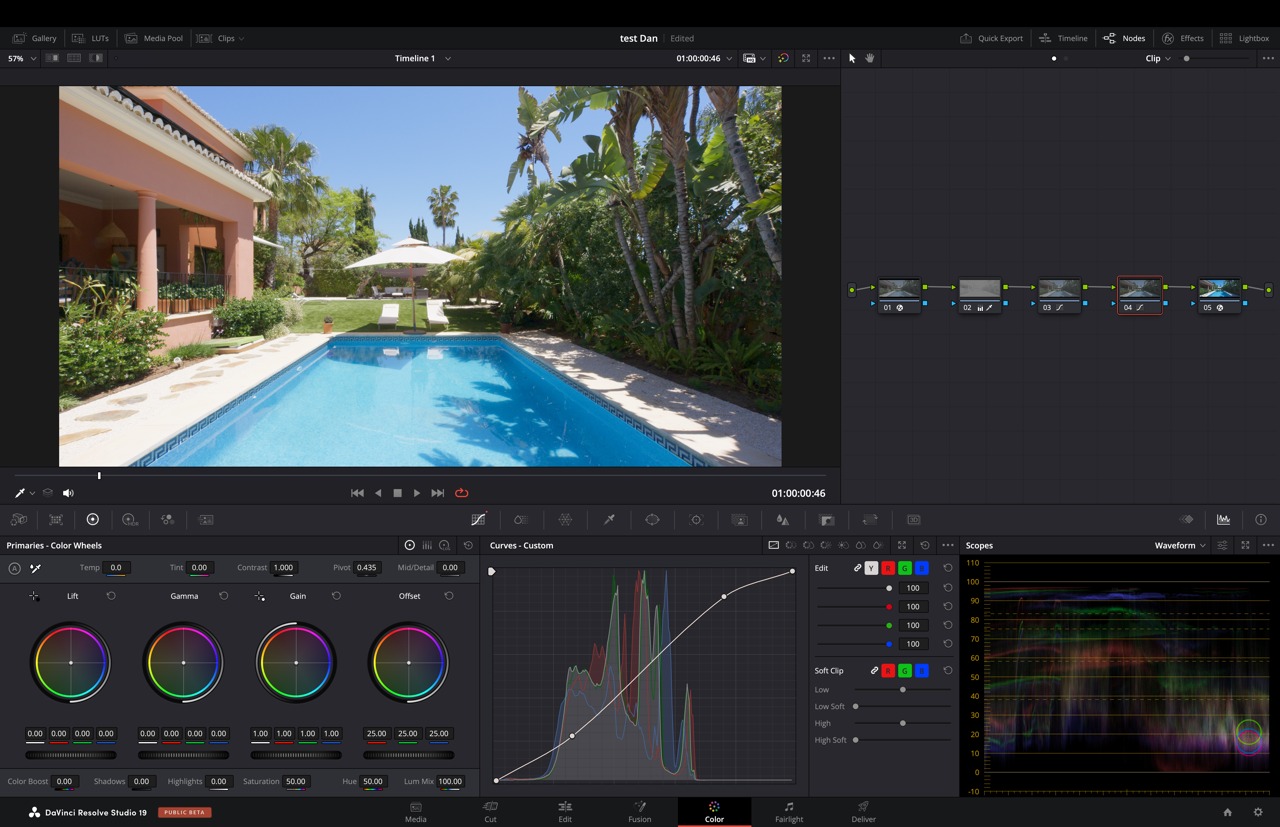Open the Key palette

click(x=827, y=520)
